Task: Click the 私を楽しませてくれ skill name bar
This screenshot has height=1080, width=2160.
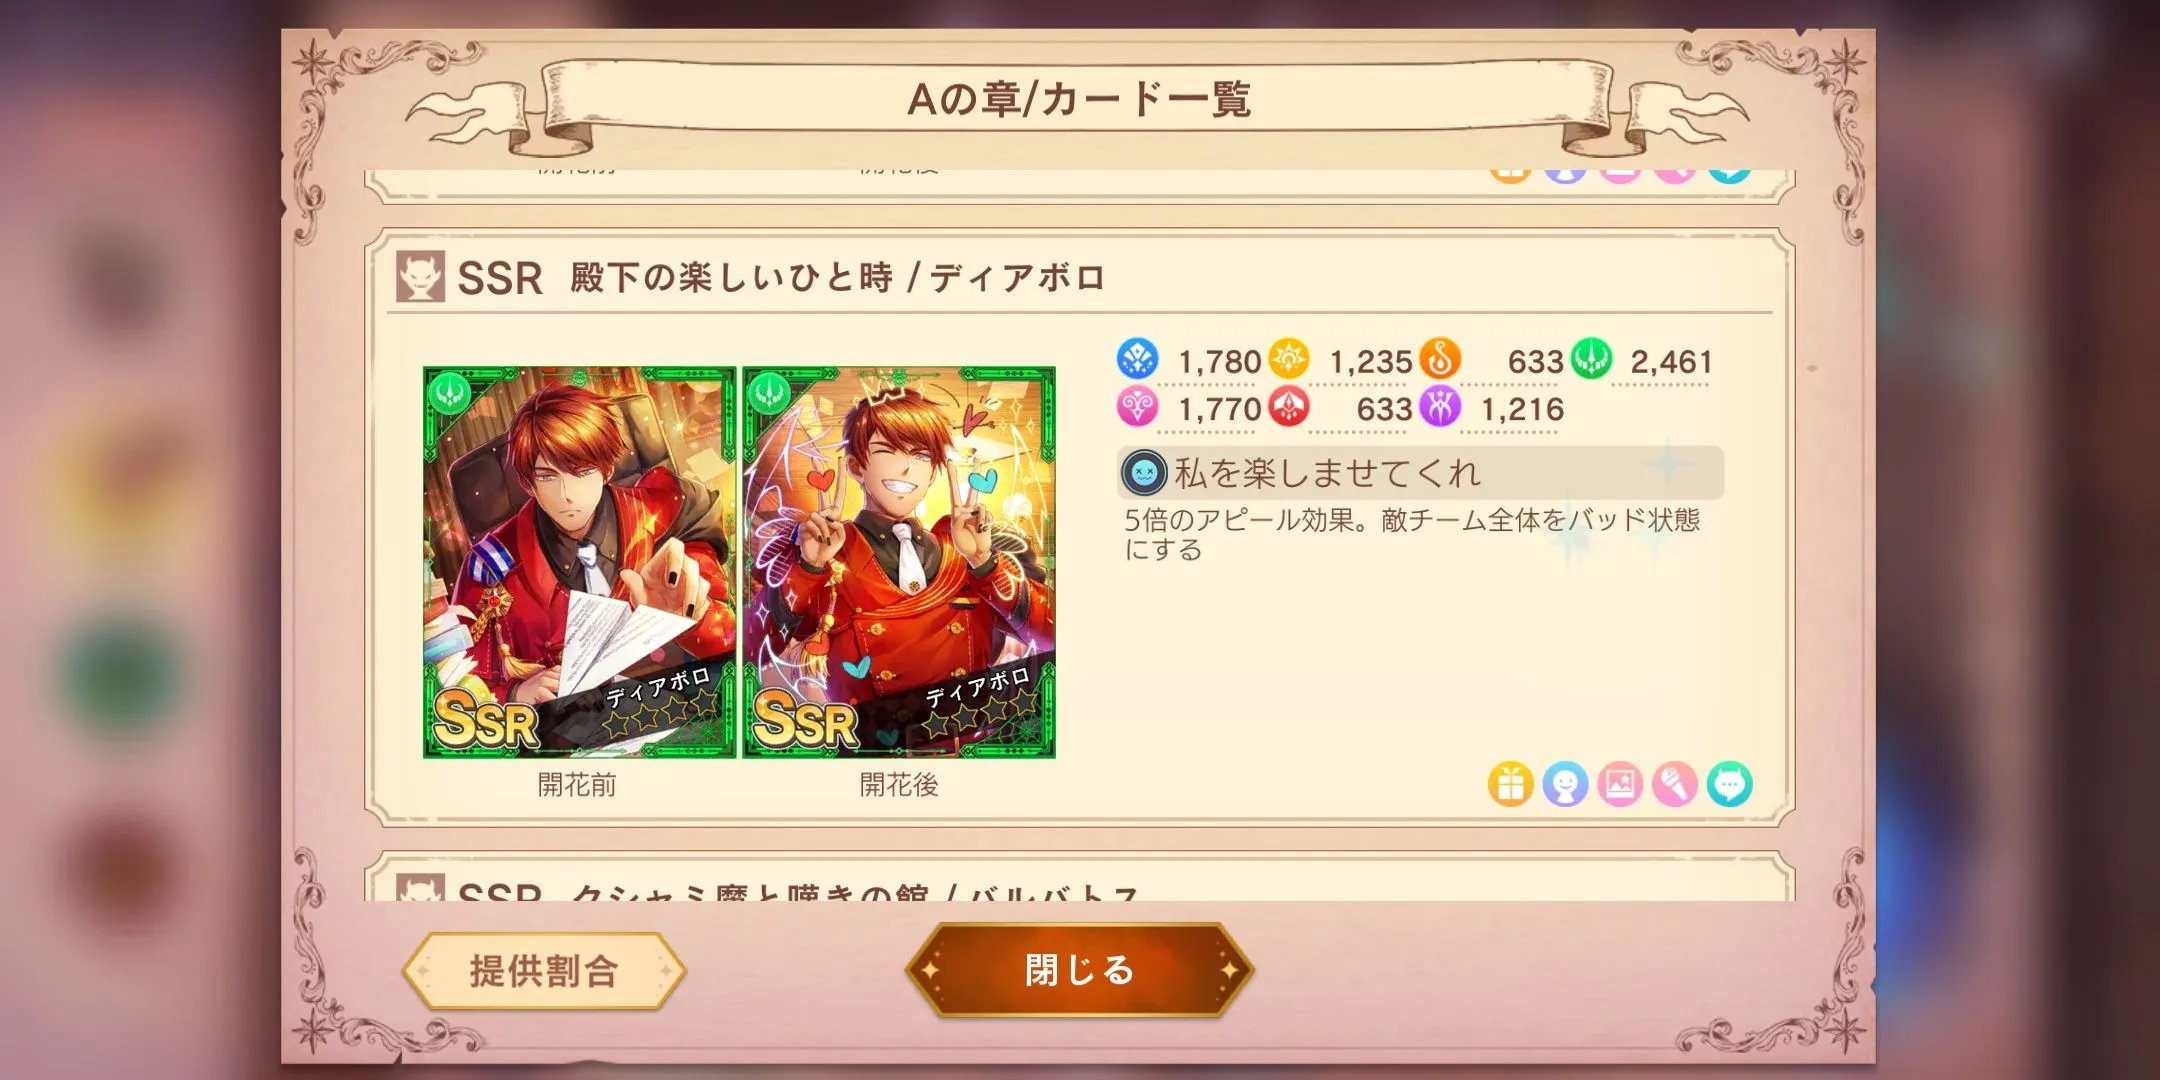Action: point(1420,472)
